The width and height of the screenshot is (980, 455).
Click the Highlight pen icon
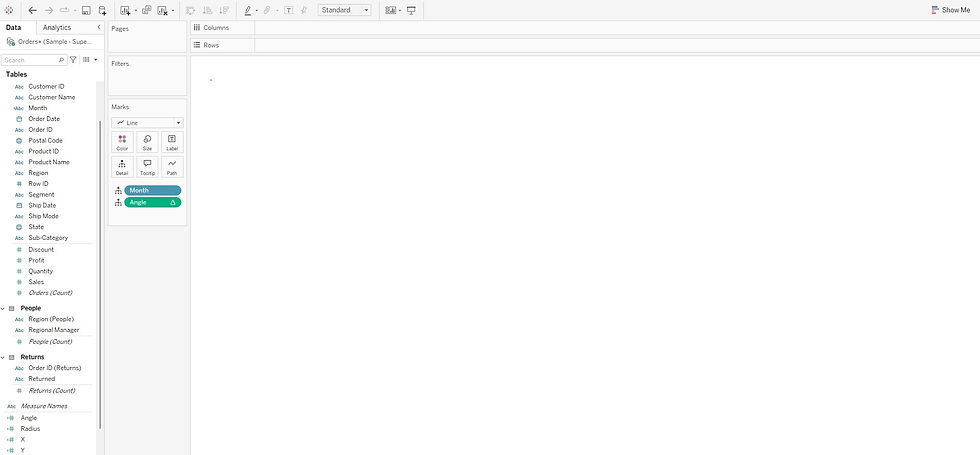click(248, 10)
